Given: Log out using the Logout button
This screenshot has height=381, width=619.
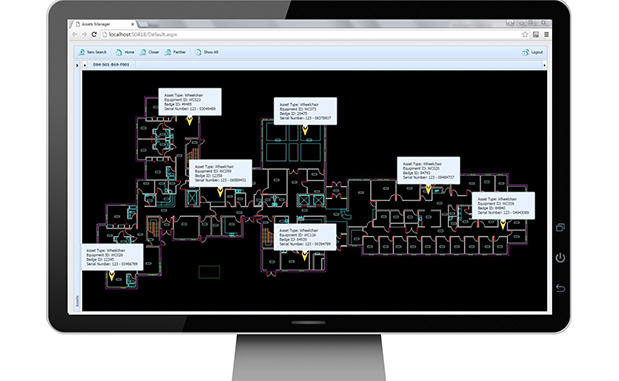Looking at the screenshot, I should pos(533,52).
